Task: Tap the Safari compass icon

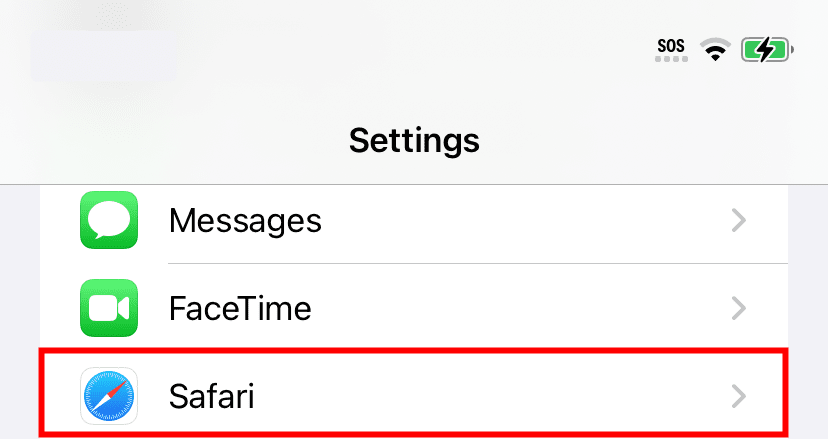Action: click(108, 396)
